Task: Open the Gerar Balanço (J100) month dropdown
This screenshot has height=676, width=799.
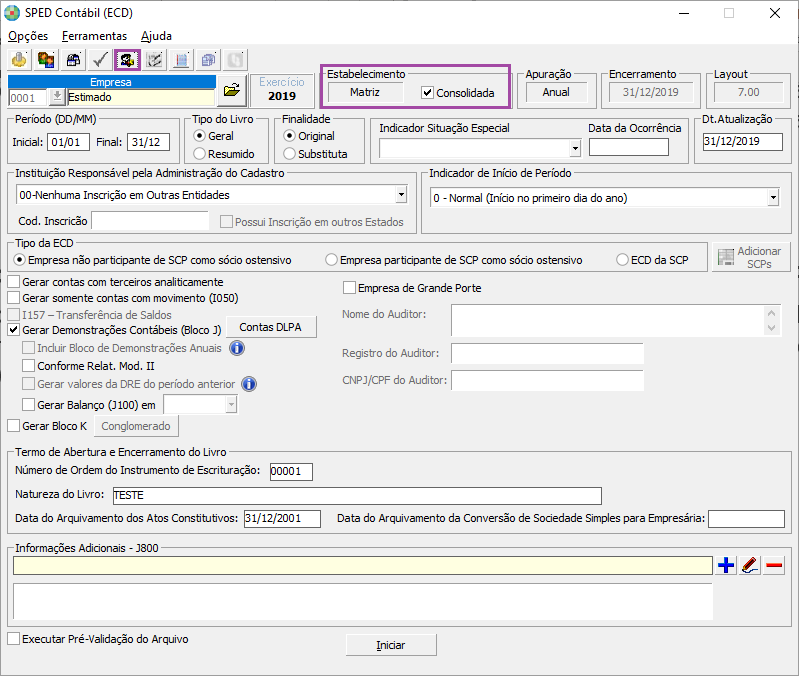Action: [x=231, y=404]
